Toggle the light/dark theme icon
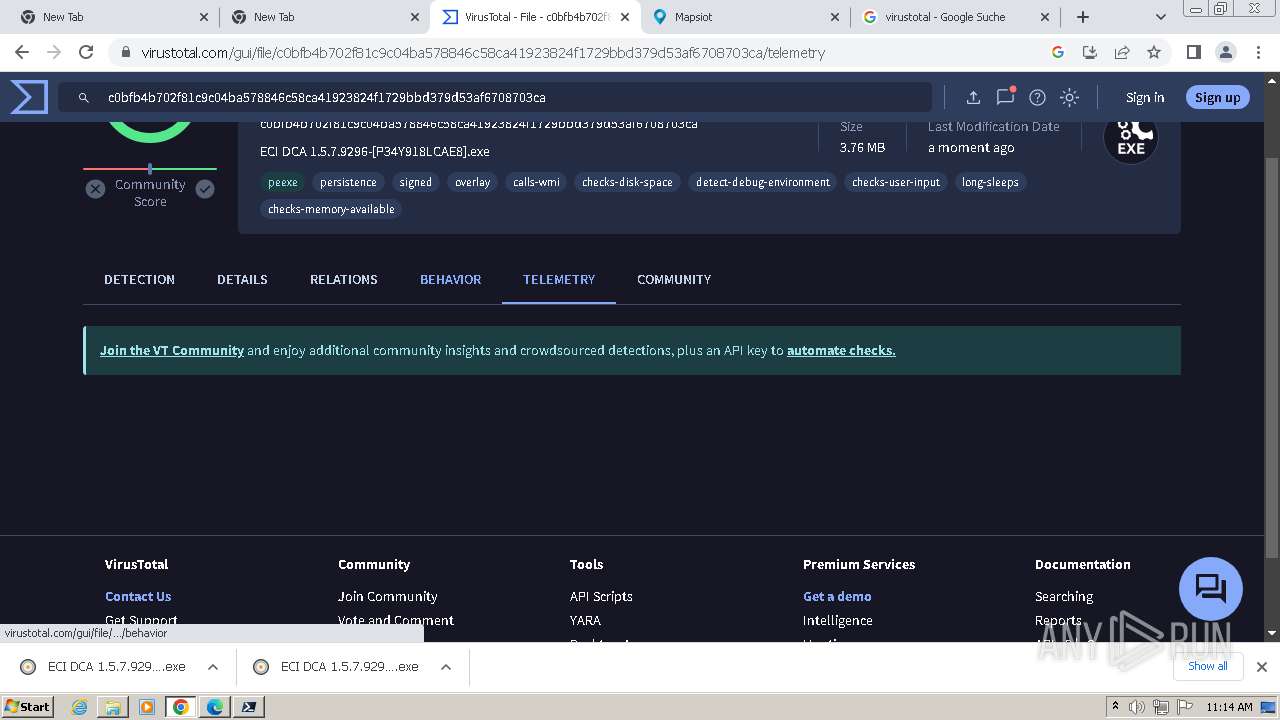Screen dimensions: 1280x720 click(x=1069, y=97)
